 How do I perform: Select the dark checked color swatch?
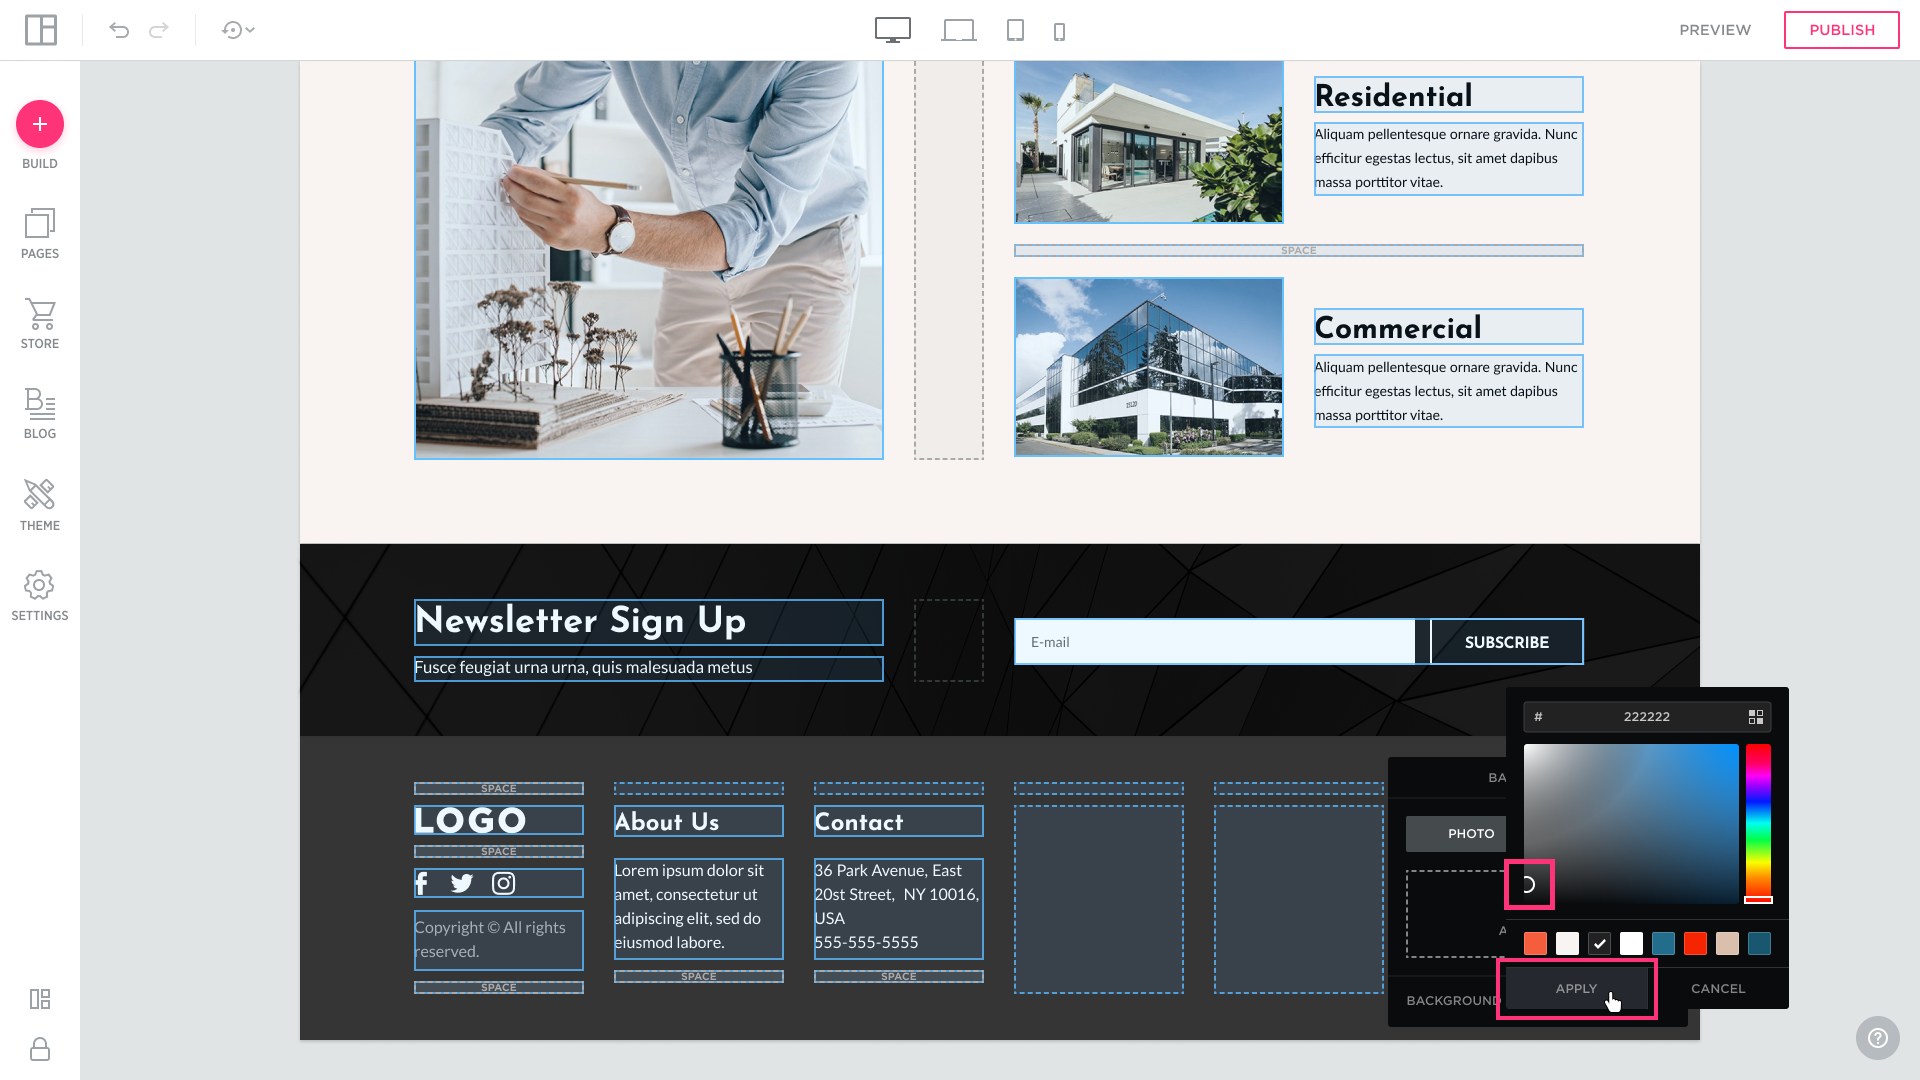[x=1599, y=943]
